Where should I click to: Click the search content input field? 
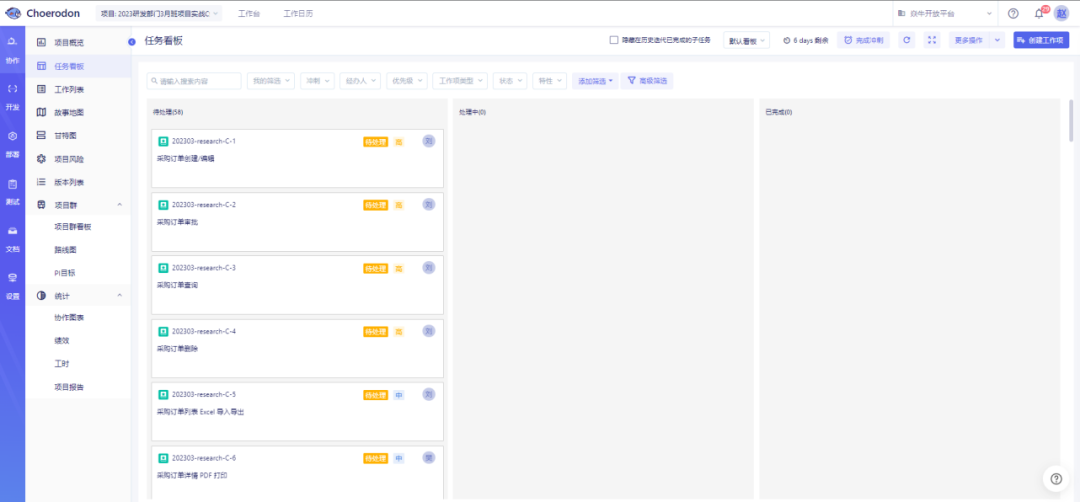(194, 81)
